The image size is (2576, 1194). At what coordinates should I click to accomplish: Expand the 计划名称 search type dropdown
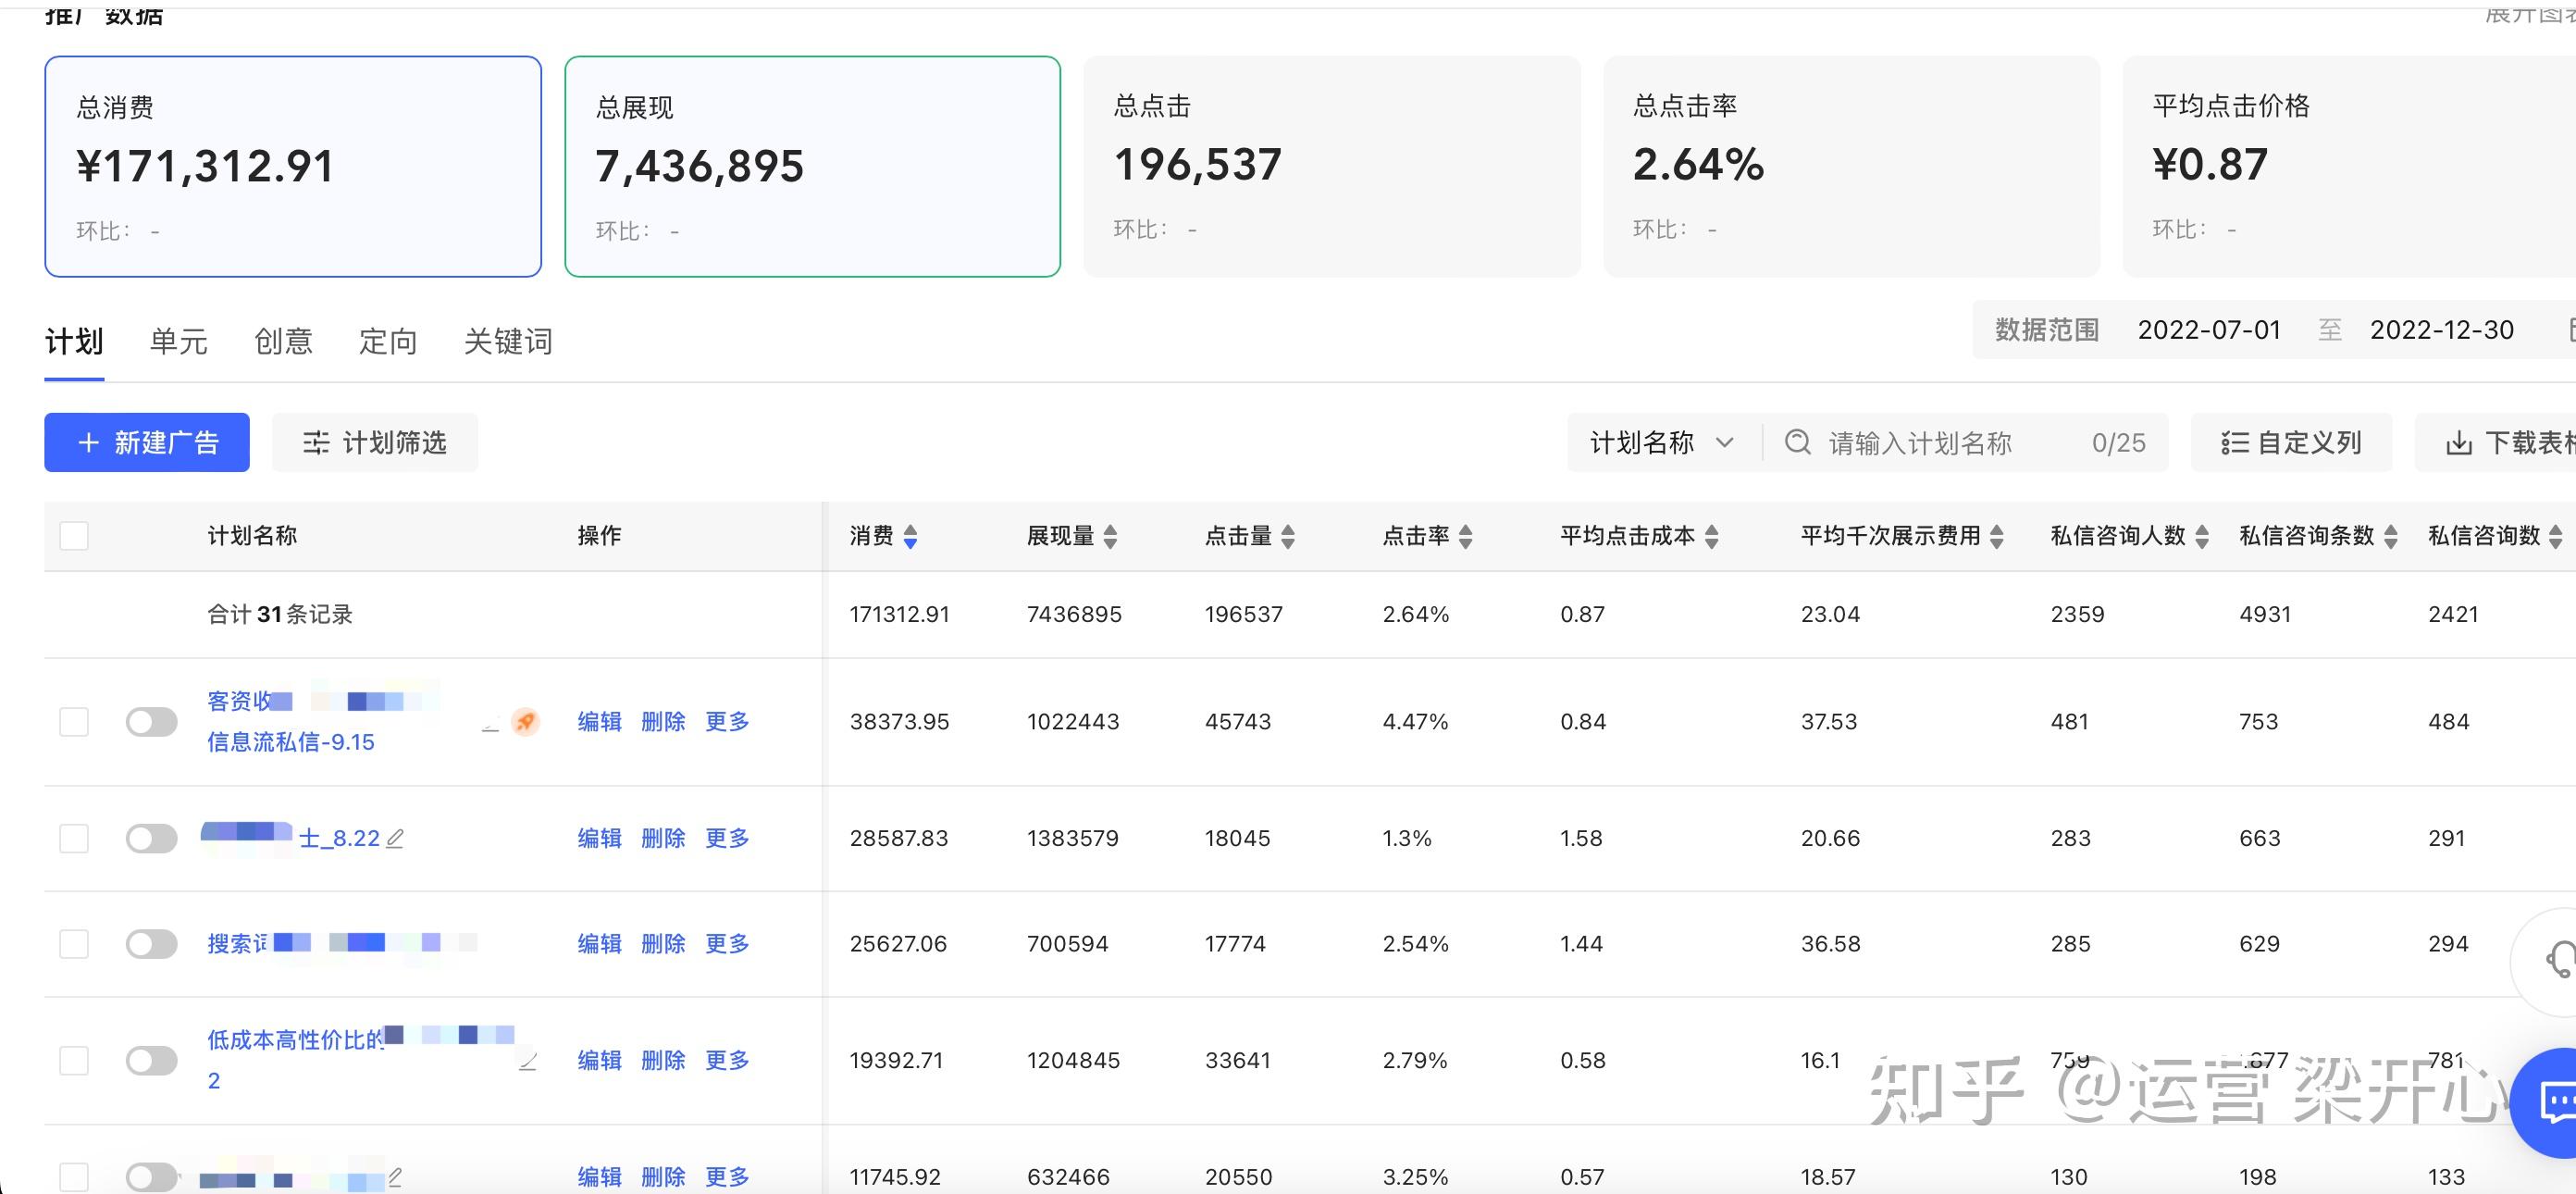[1661, 443]
